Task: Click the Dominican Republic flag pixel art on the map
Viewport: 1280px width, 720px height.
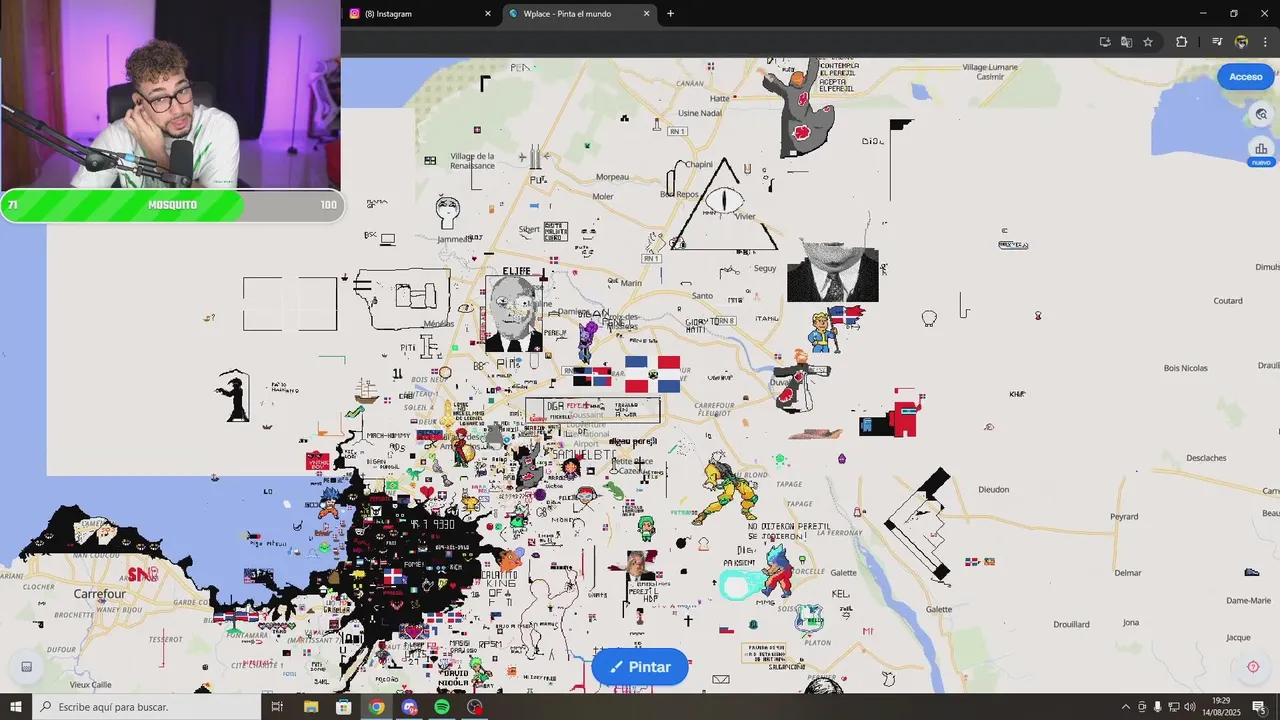Action: tap(652, 374)
